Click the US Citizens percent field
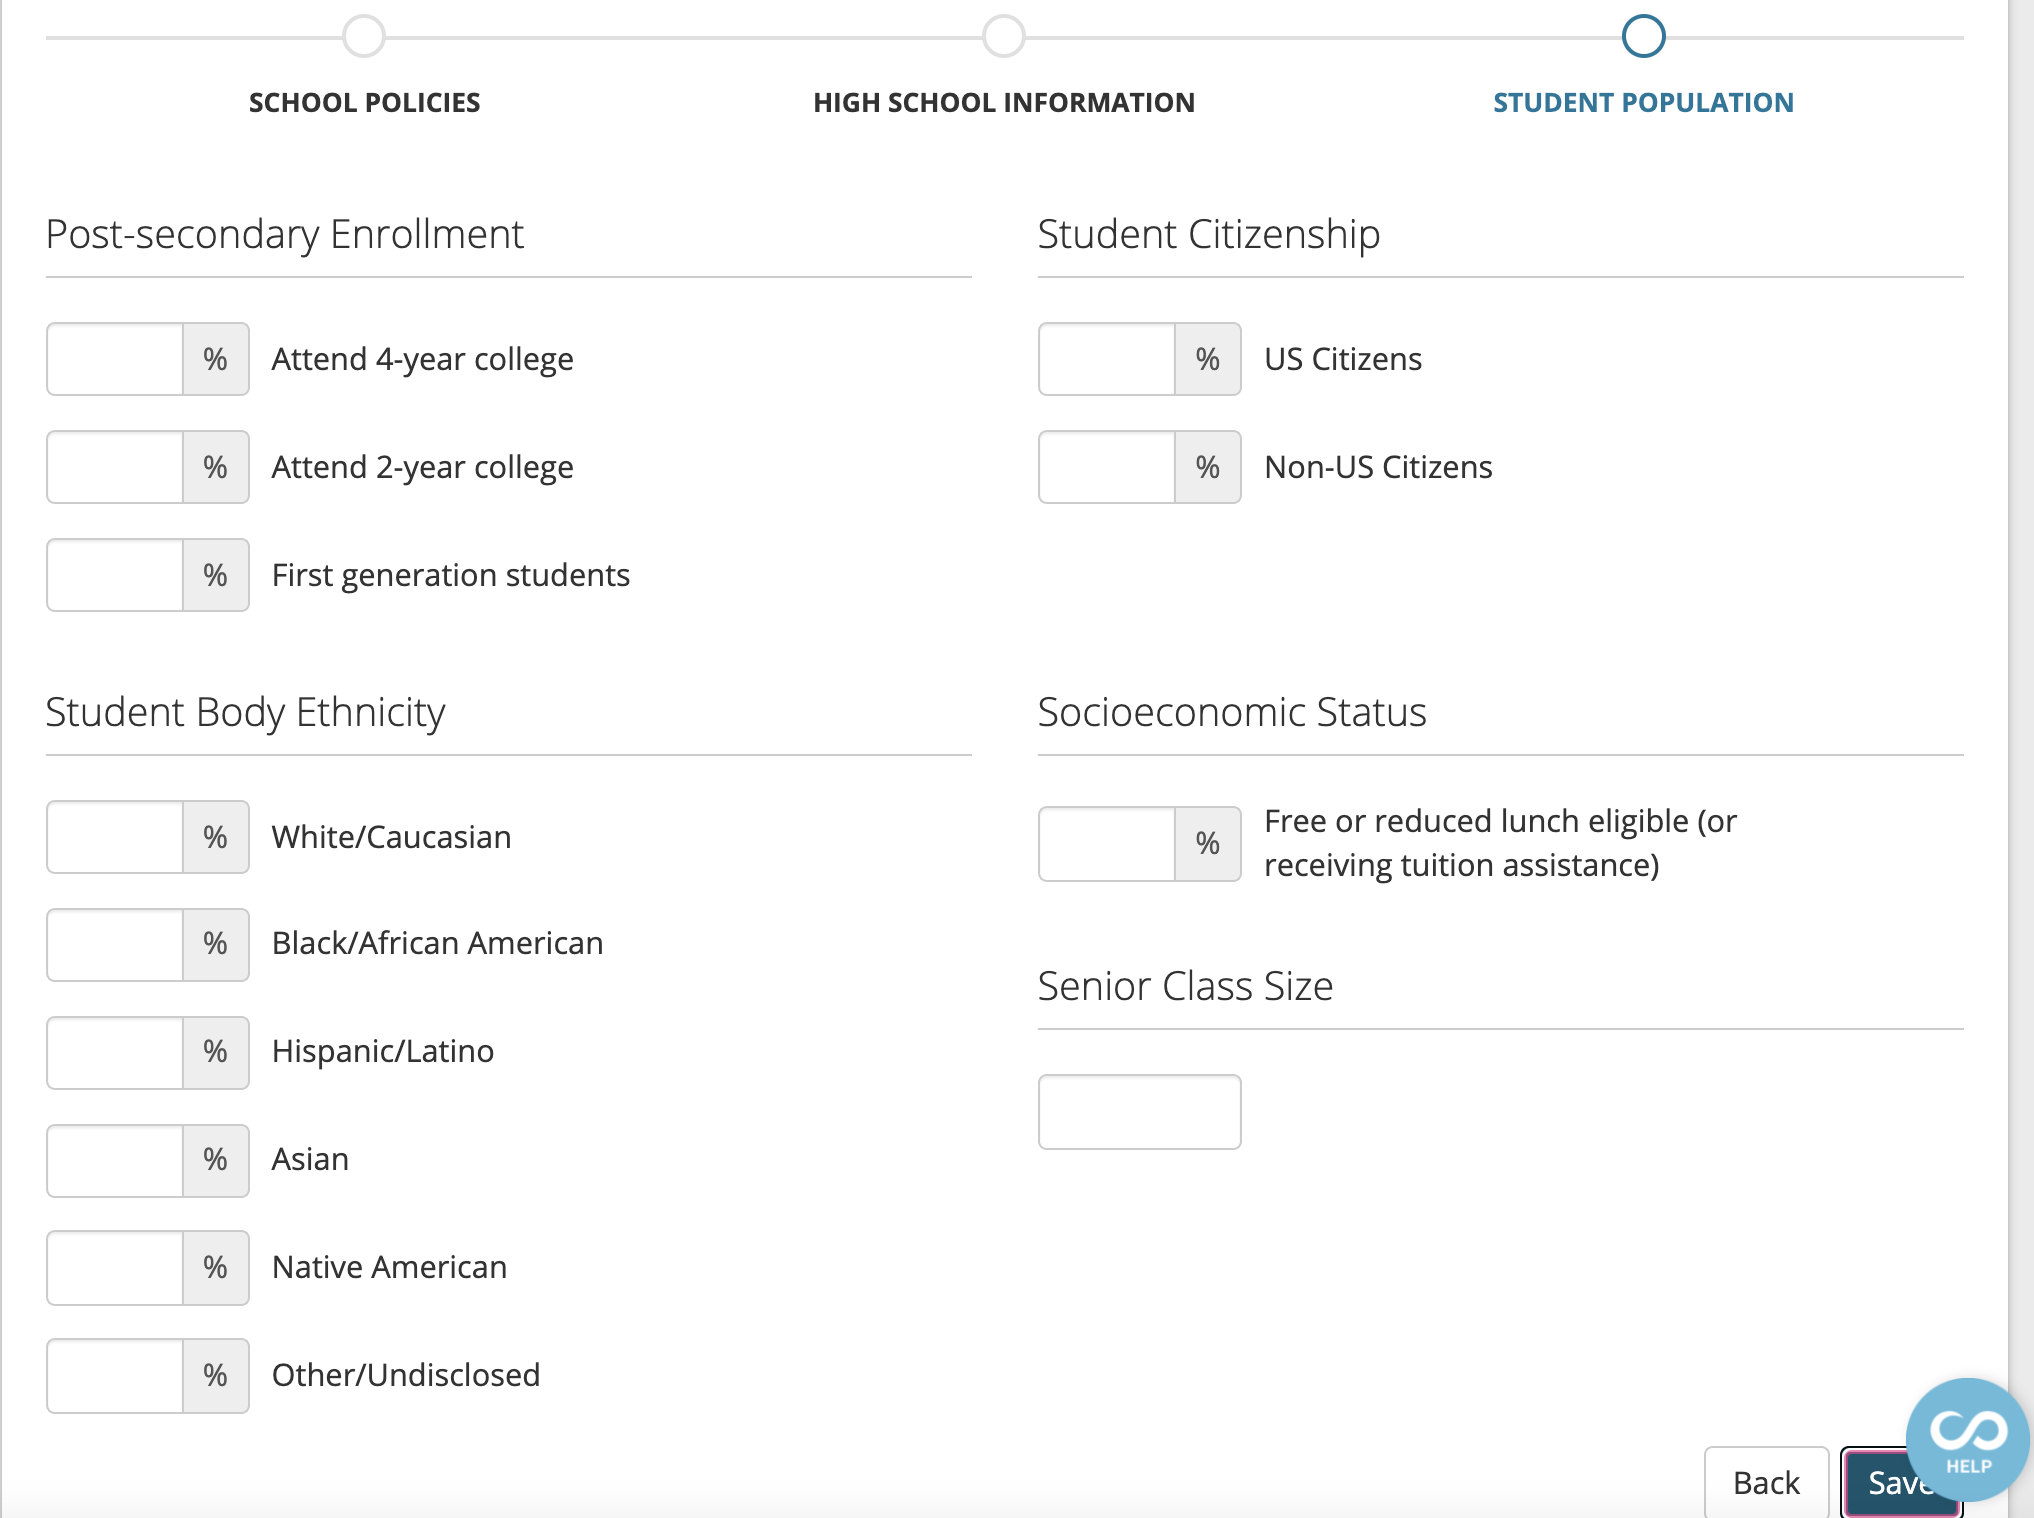The width and height of the screenshot is (2034, 1518). coord(1107,359)
